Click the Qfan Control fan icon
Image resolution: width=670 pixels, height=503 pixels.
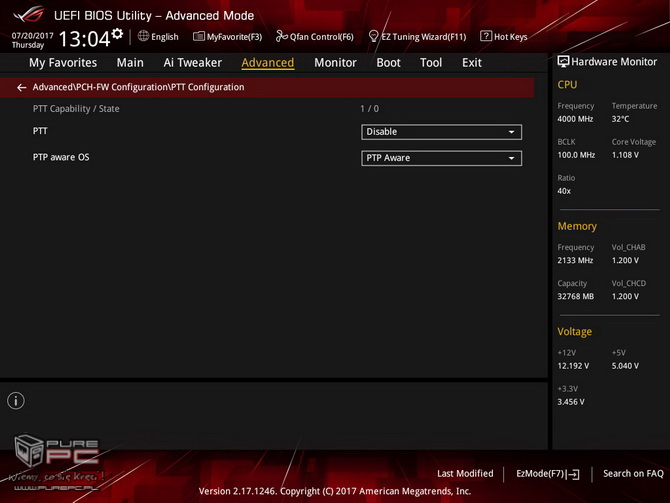coord(281,36)
